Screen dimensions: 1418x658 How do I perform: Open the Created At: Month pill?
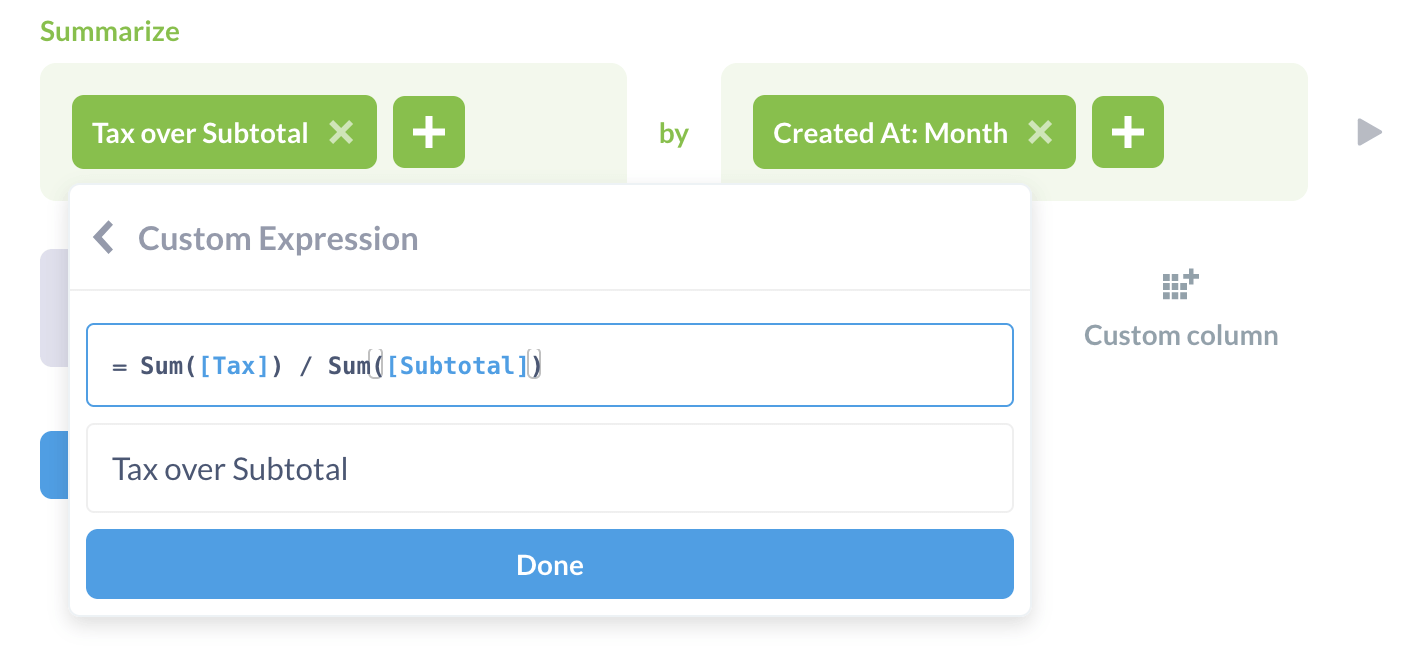tap(890, 133)
